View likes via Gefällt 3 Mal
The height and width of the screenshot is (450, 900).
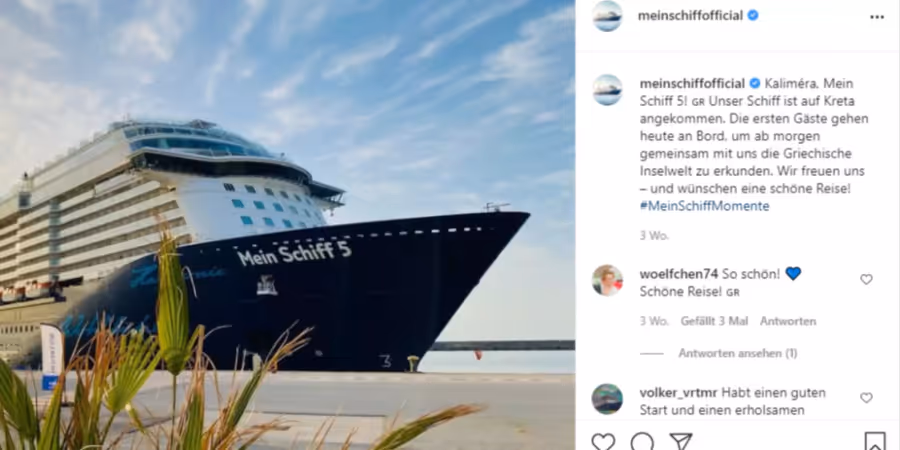[715, 321]
